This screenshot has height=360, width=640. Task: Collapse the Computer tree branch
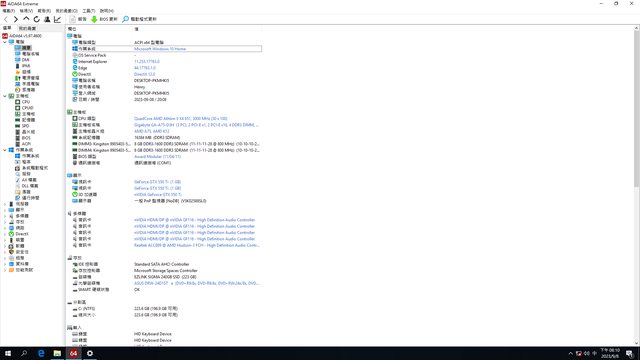pyautogui.click(x=5, y=42)
